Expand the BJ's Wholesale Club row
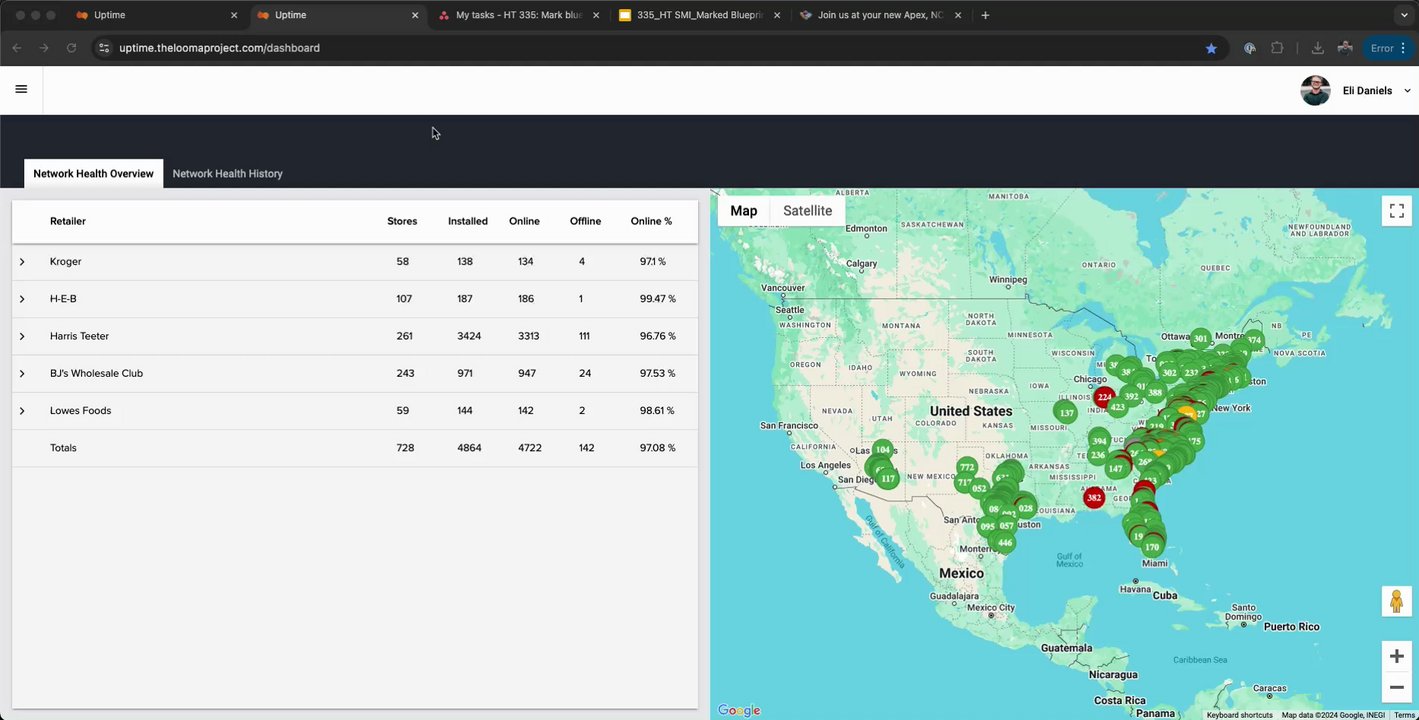The height and width of the screenshot is (720, 1419). point(22,374)
